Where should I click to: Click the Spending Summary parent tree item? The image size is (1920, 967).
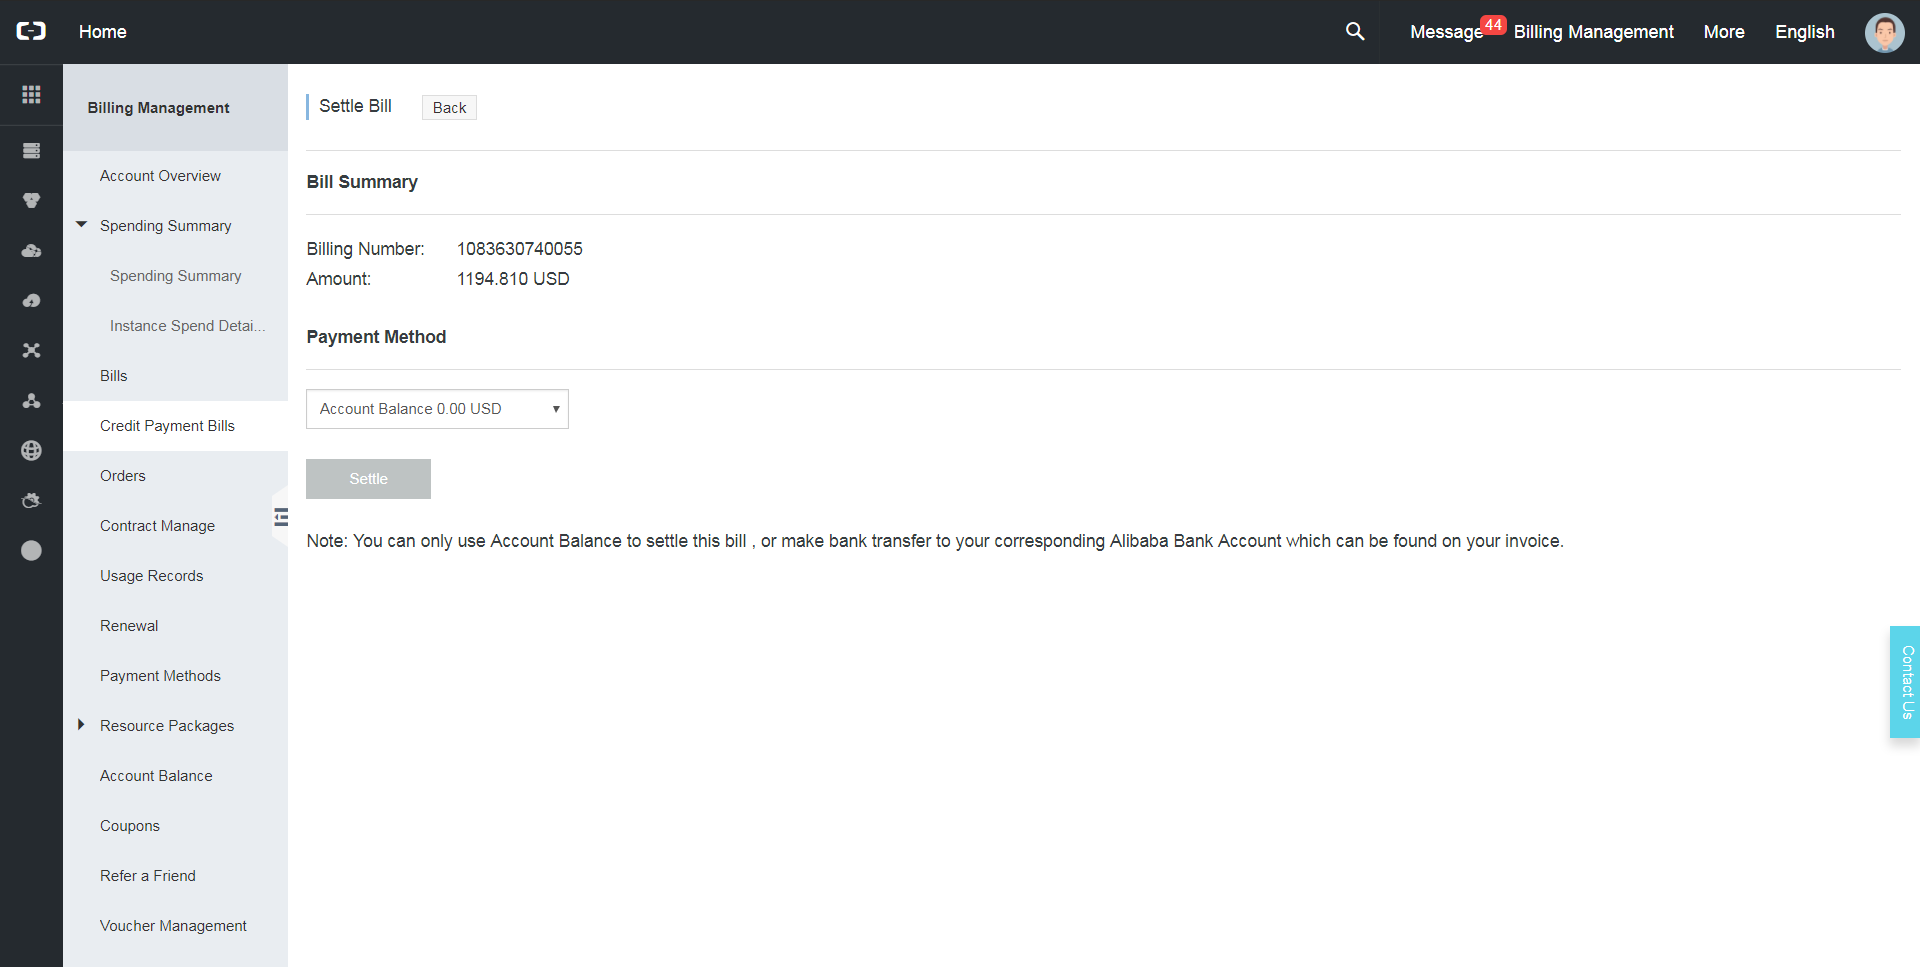point(165,226)
